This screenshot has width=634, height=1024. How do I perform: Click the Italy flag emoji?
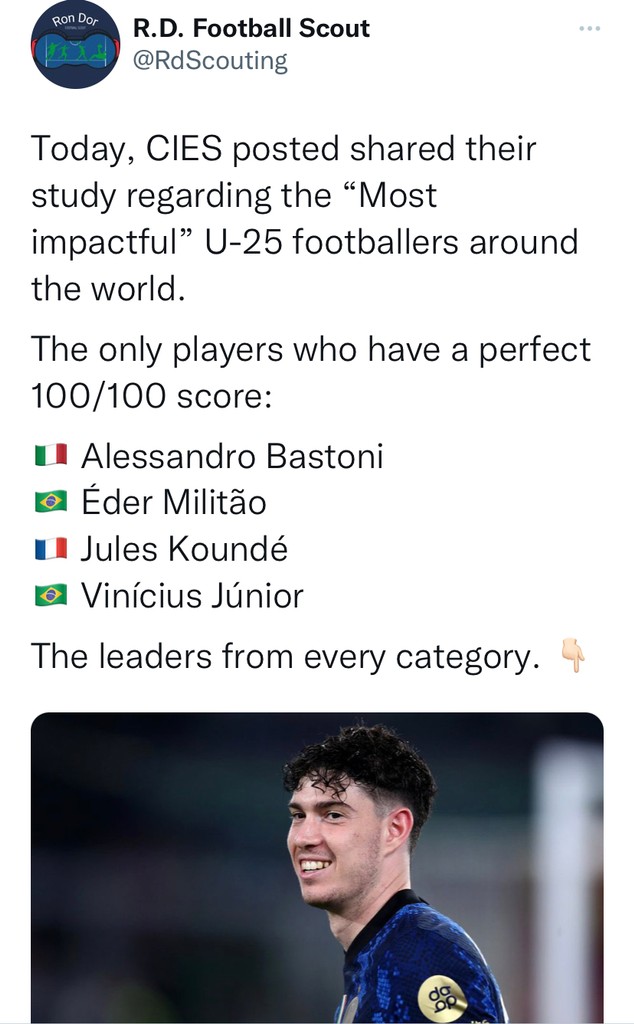pyautogui.click(x=51, y=455)
